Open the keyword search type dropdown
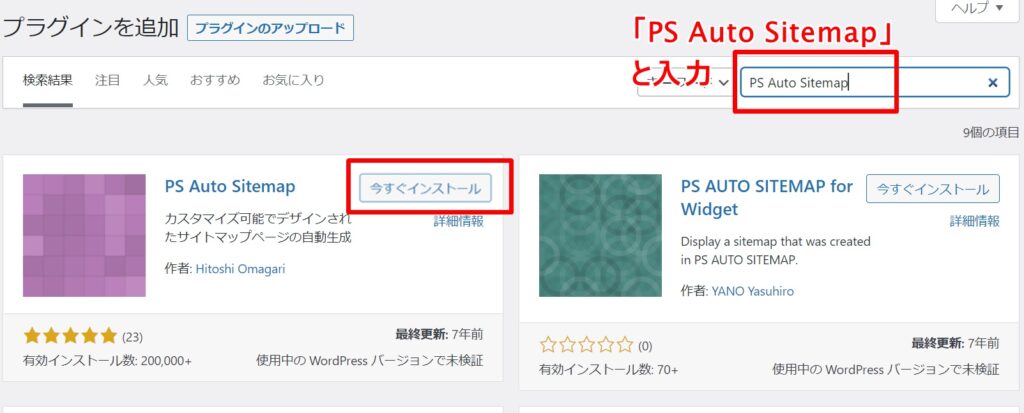 coord(685,82)
